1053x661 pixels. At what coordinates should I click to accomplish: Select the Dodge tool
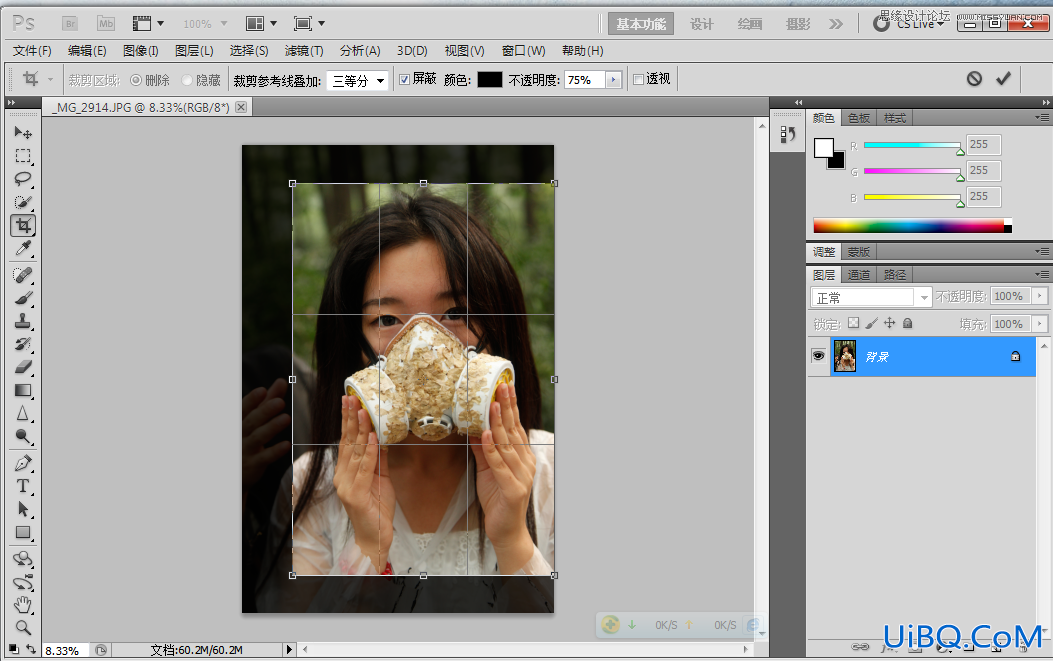click(x=23, y=437)
